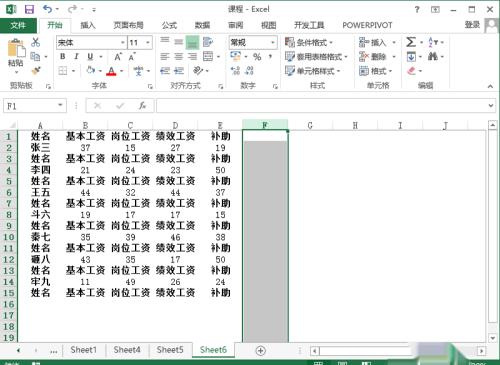Viewport: 500px width, 365px height.
Task: Apply the fill color bucket
Action: [x=91, y=70]
